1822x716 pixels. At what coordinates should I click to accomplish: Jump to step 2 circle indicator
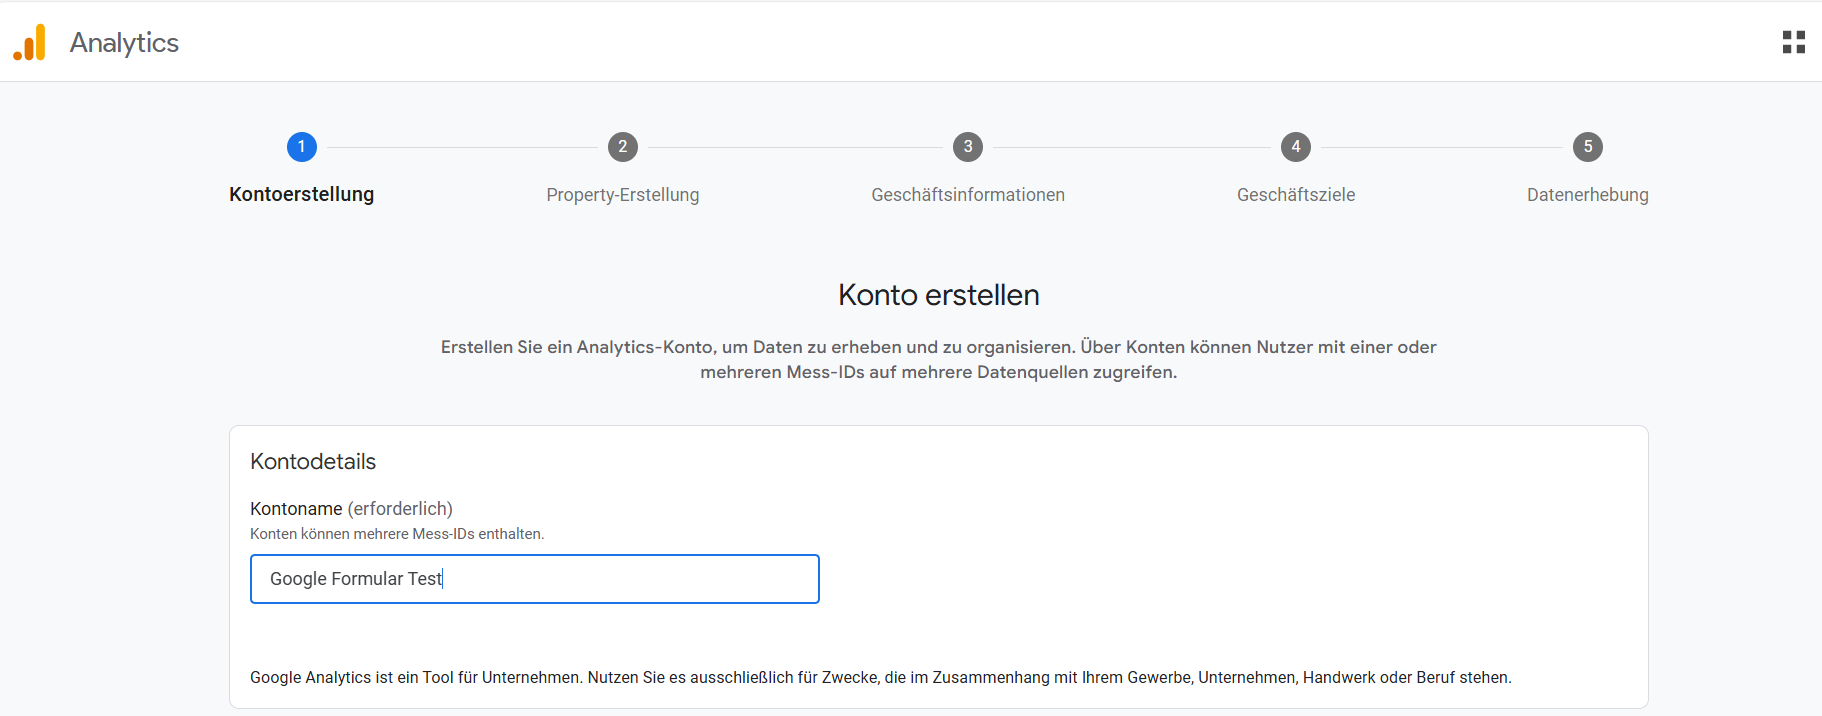coord(622,147)
